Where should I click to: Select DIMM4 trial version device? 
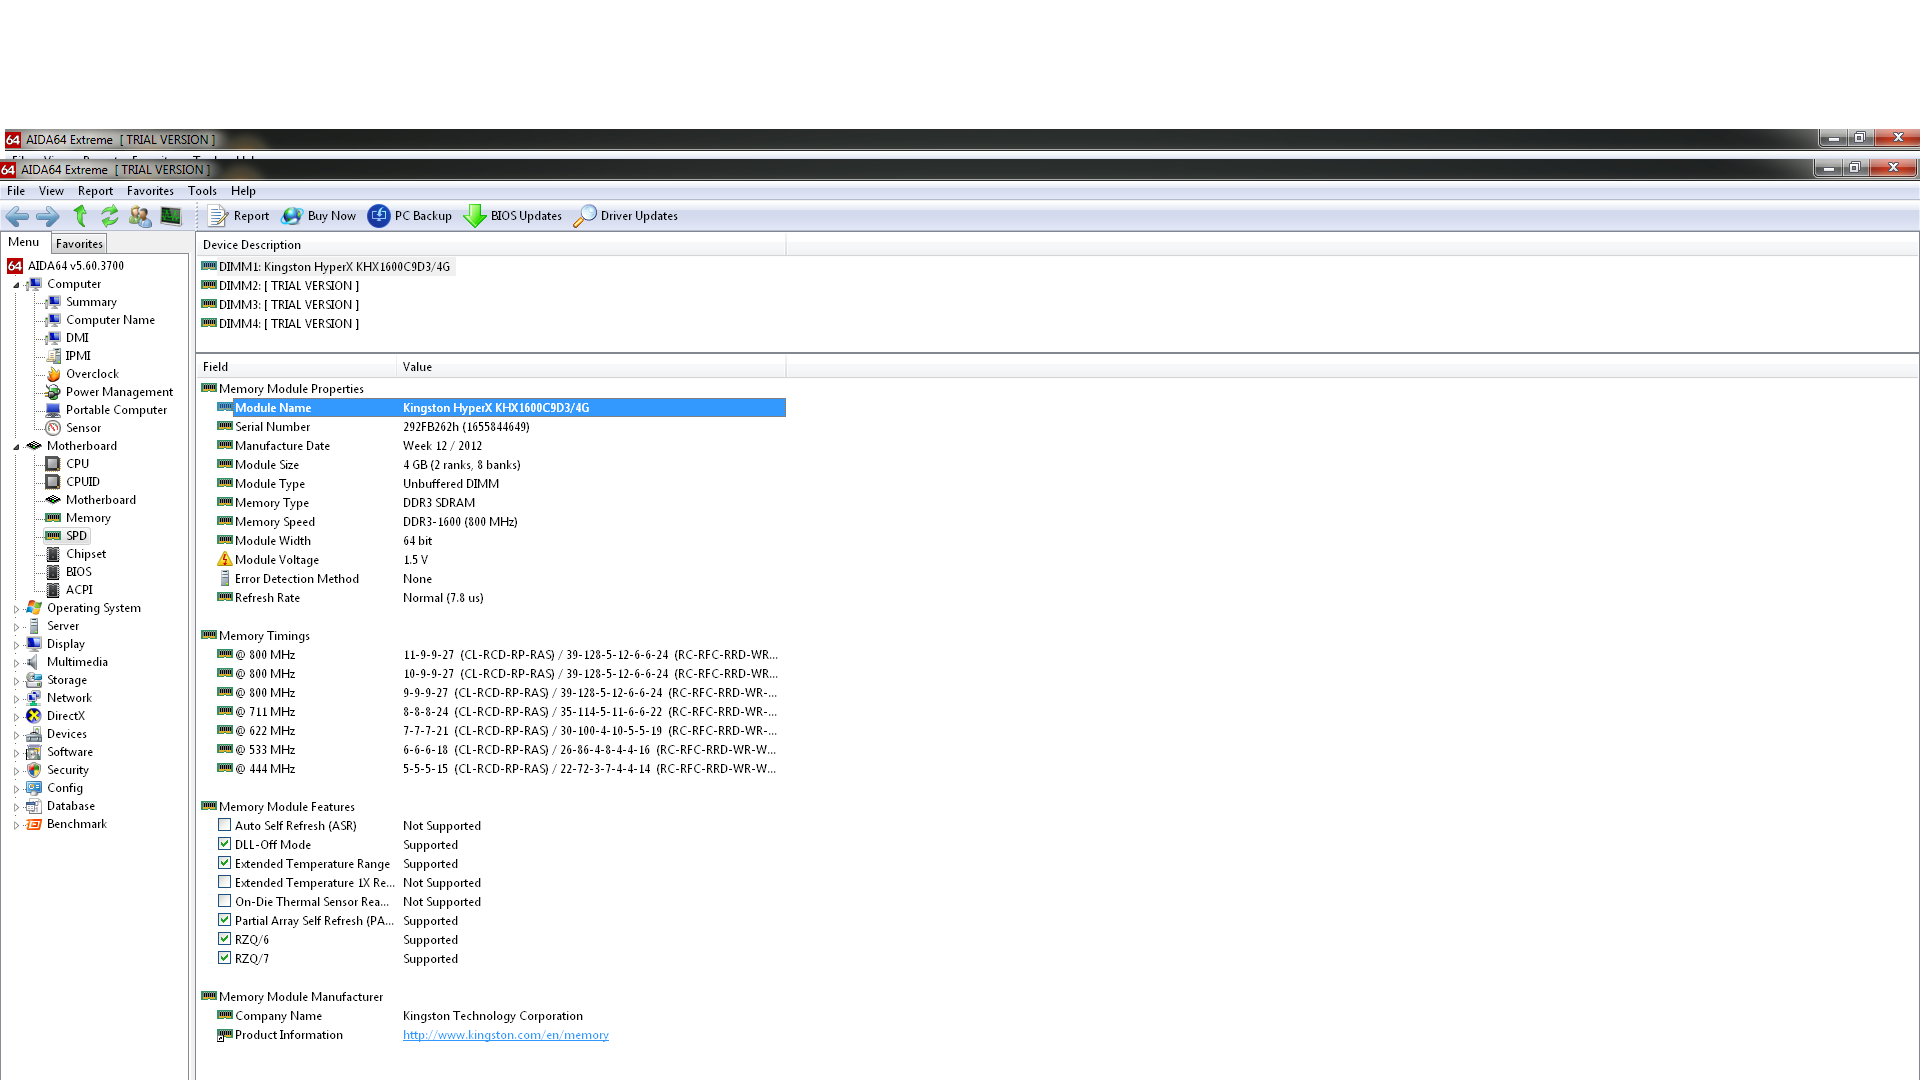point(280,324)
